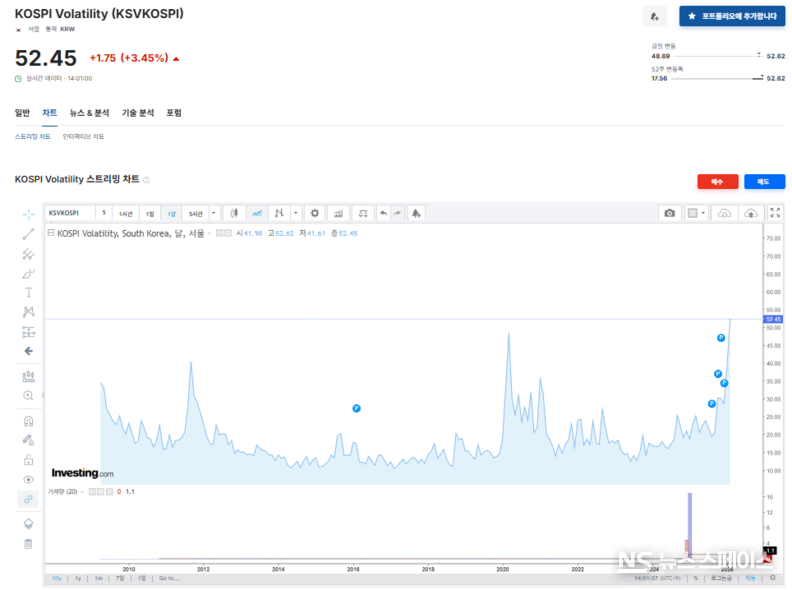Click the KSVKOSPI symbol input field
792x590 pixels.
70,213
